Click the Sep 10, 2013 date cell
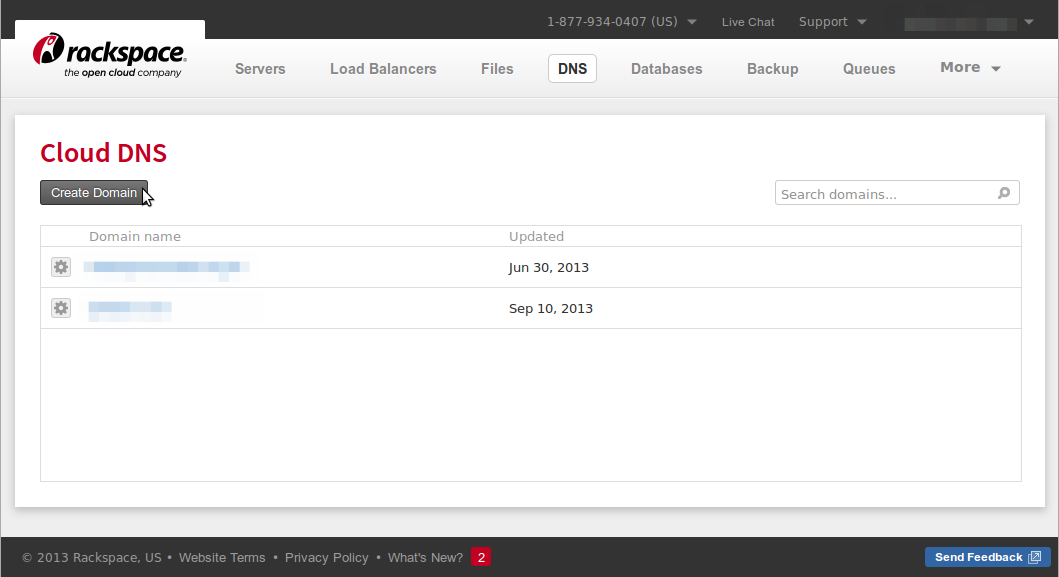The height and width of the screenshot is (577, 1059). [550, 308]
